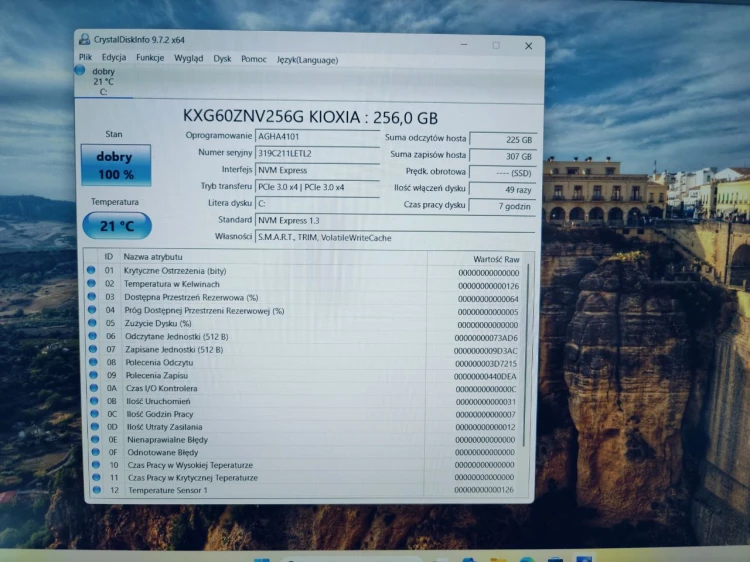Click the power-on count value 49 razy

point(502,190)
